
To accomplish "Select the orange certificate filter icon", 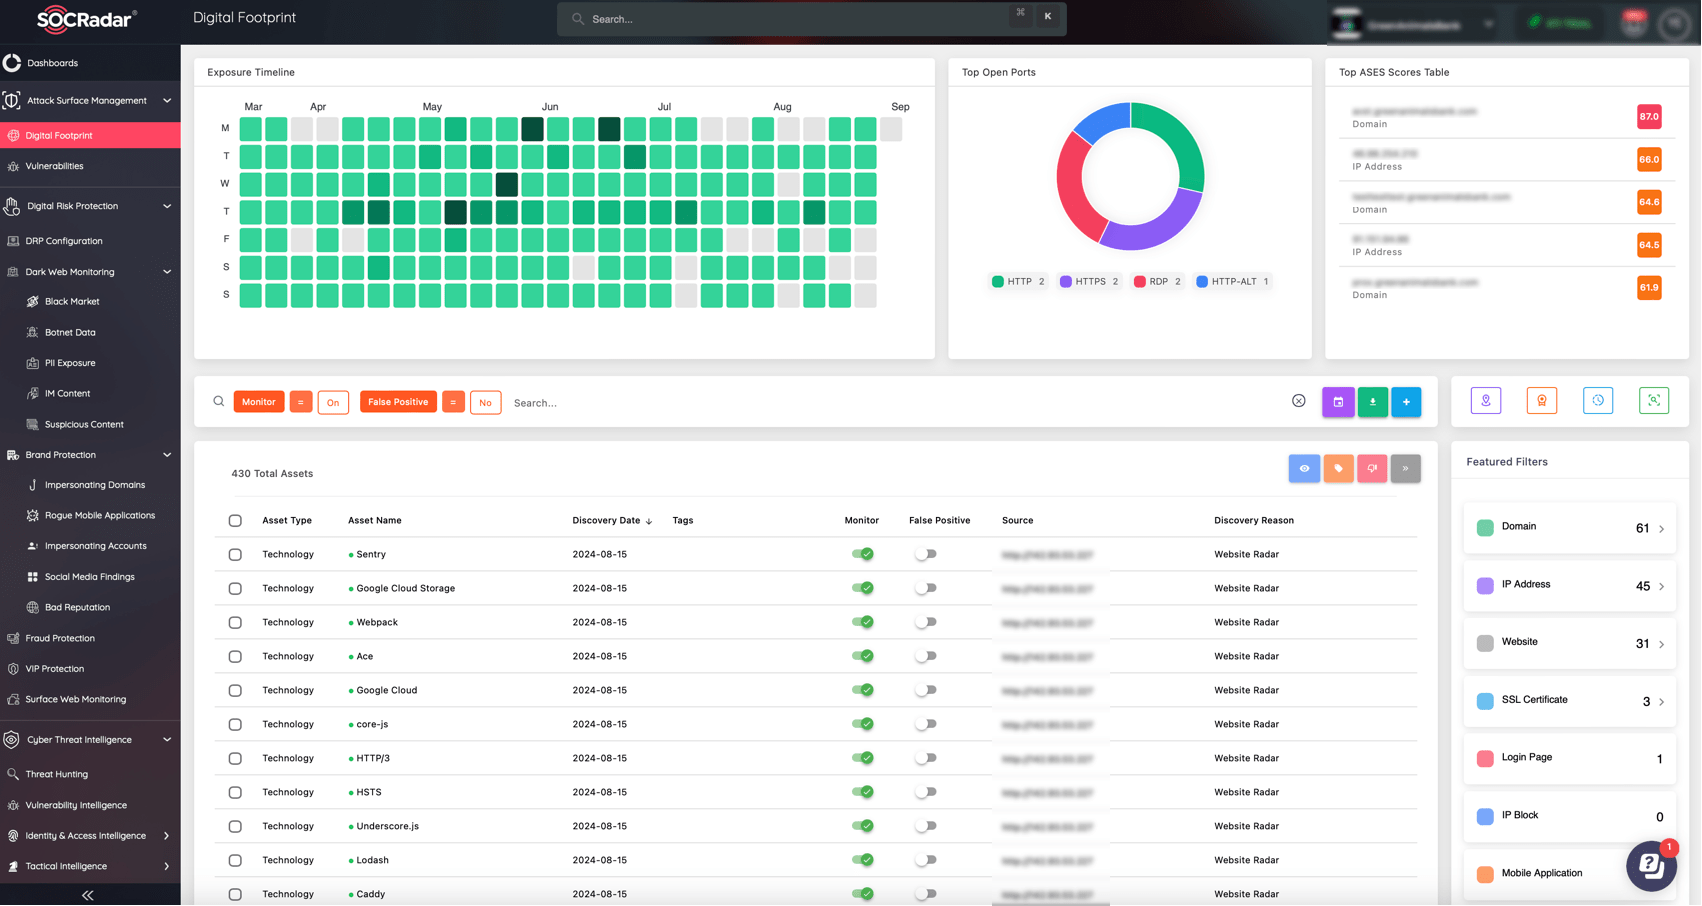I will (x=1541, y=400).
